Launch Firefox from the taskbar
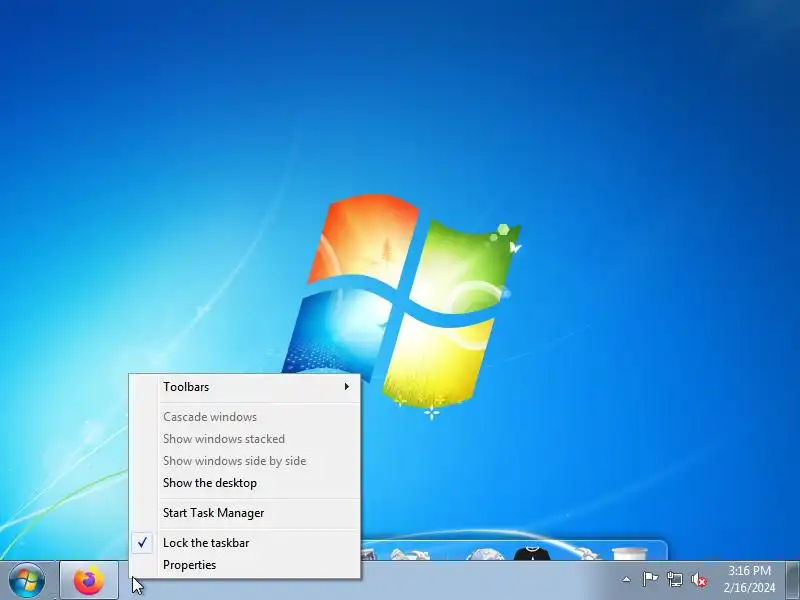This screenshot has width=800, height=600. pyautogui.click(x=89, y=581)
